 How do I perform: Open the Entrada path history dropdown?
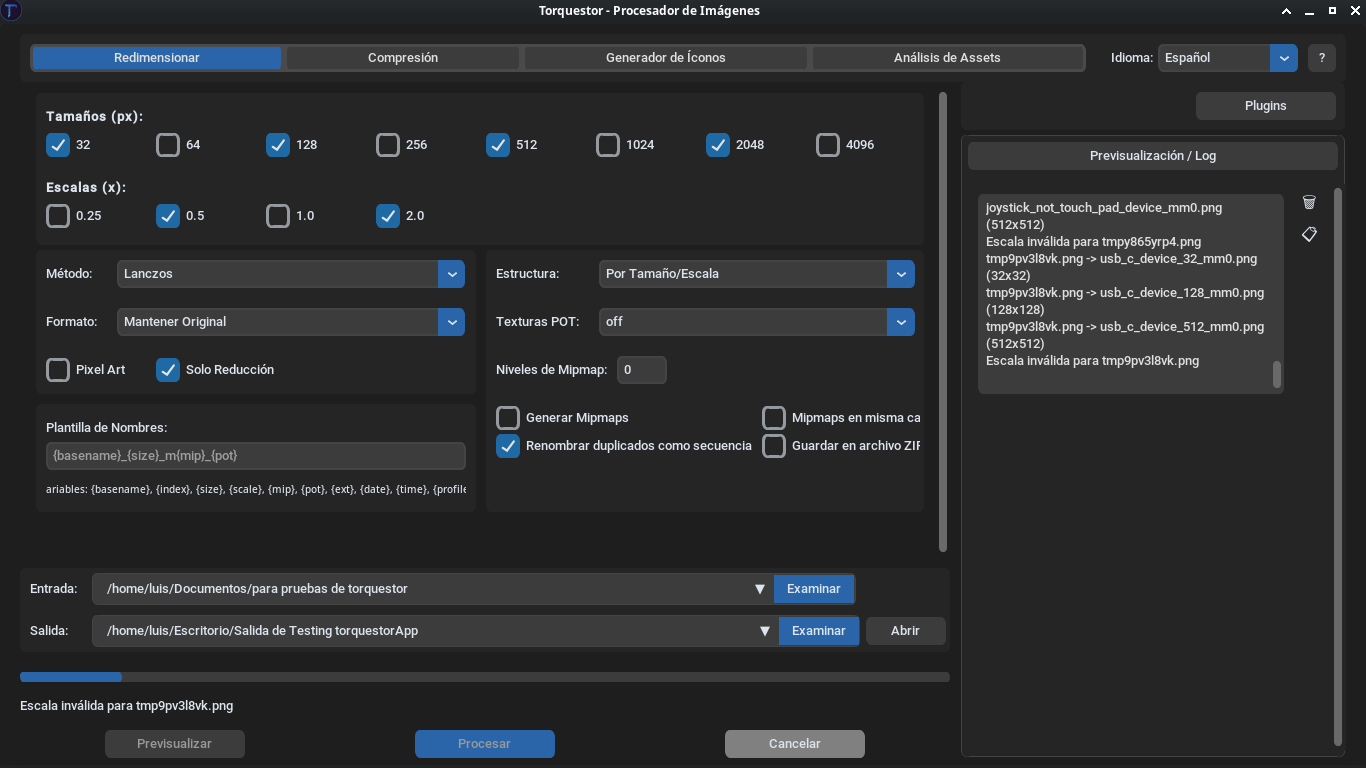click(759, 589)
